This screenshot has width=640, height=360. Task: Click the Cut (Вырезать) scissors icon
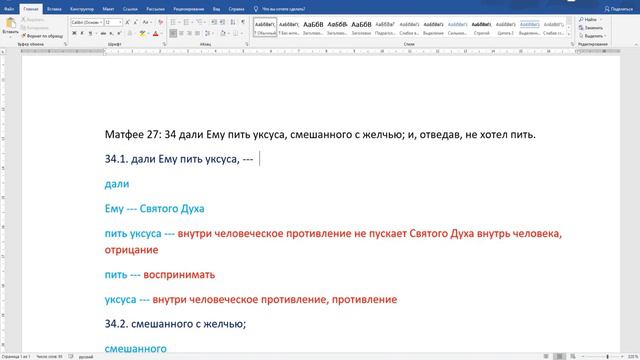[24, 20]
